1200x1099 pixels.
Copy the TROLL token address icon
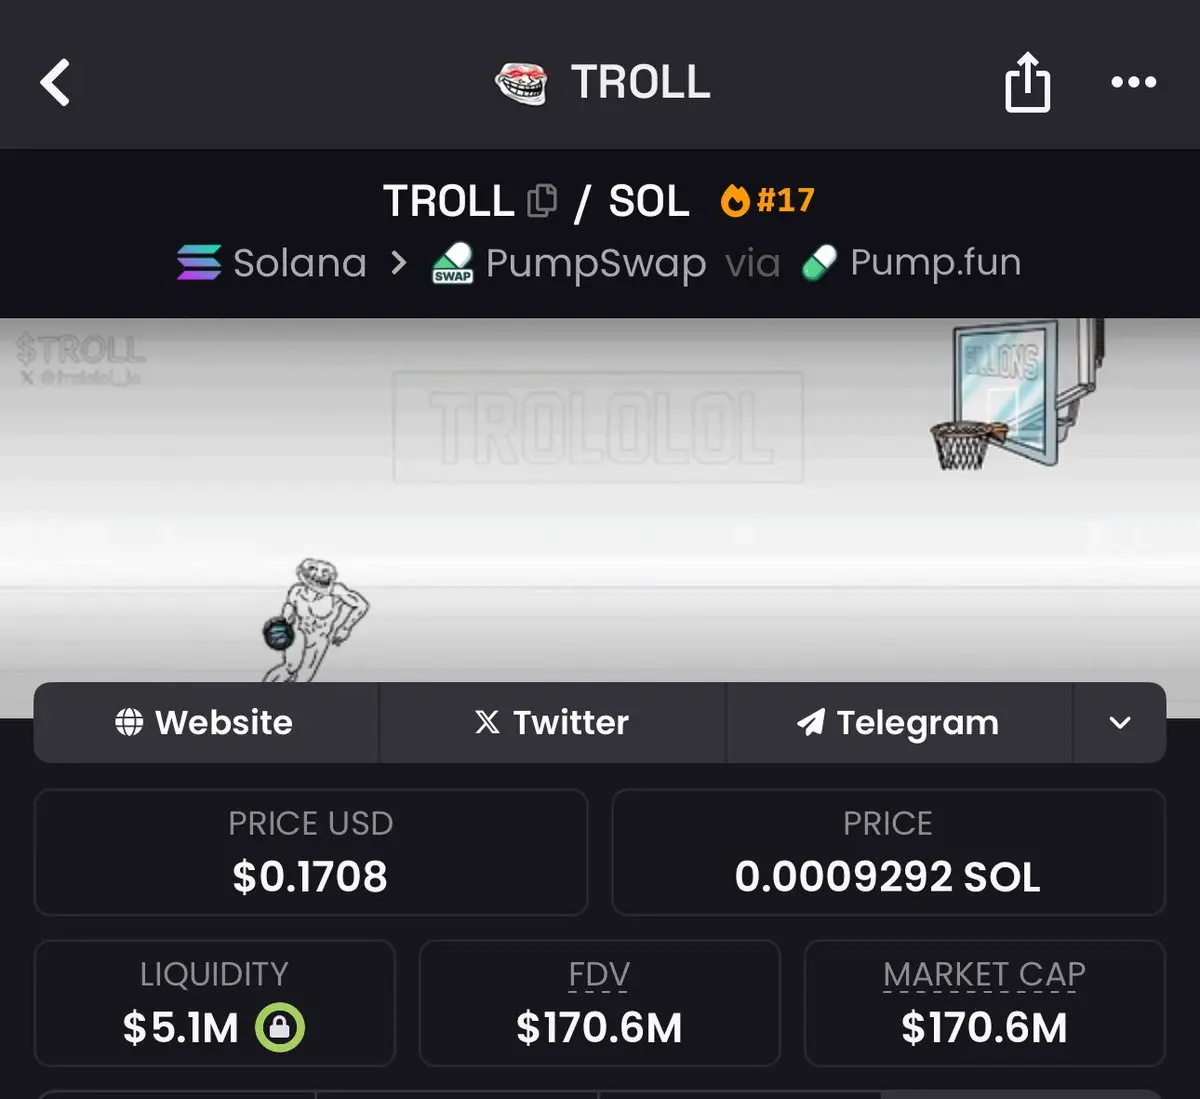[542, 200]
